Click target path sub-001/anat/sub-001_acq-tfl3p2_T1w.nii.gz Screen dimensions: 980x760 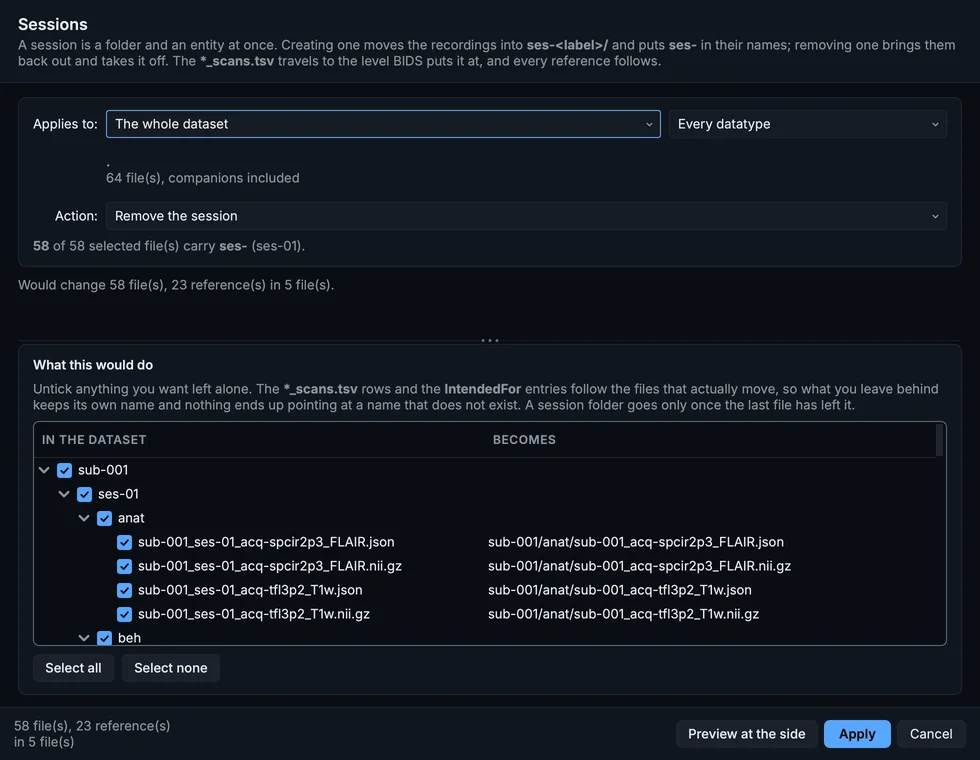click(623, 614)
